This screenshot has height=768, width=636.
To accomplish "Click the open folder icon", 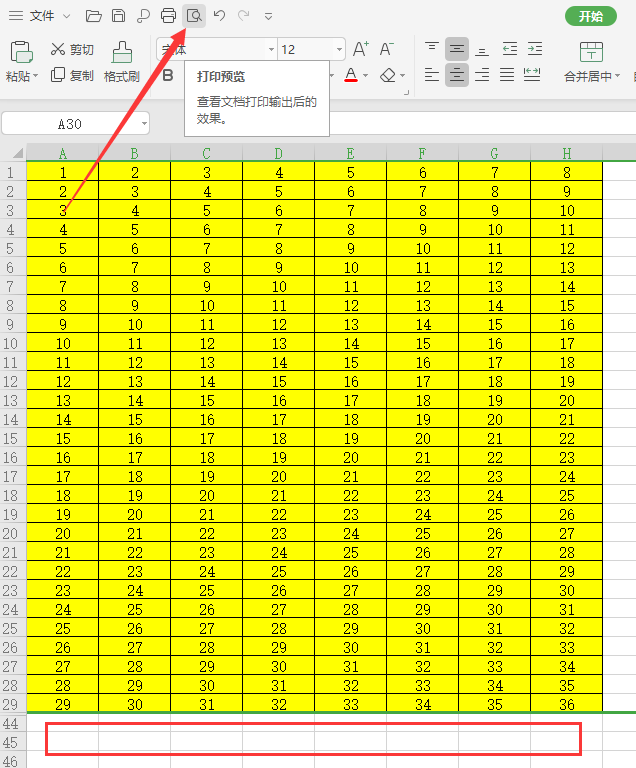I will [93, 16].
